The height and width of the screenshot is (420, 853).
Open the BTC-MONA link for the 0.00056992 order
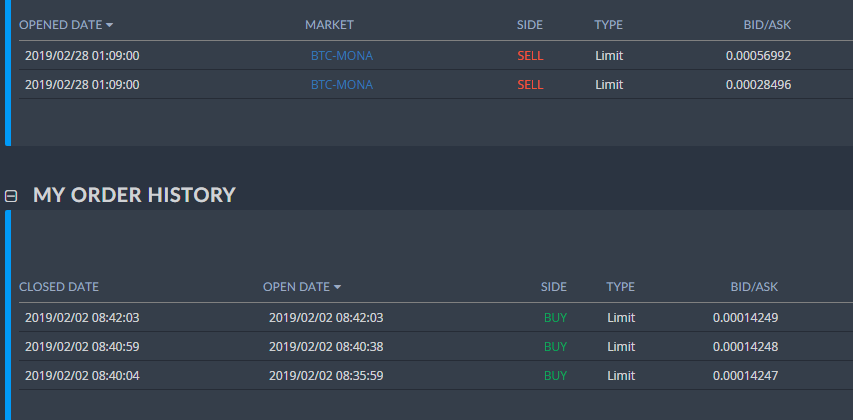pyautogui.click(x=341, y=56)
